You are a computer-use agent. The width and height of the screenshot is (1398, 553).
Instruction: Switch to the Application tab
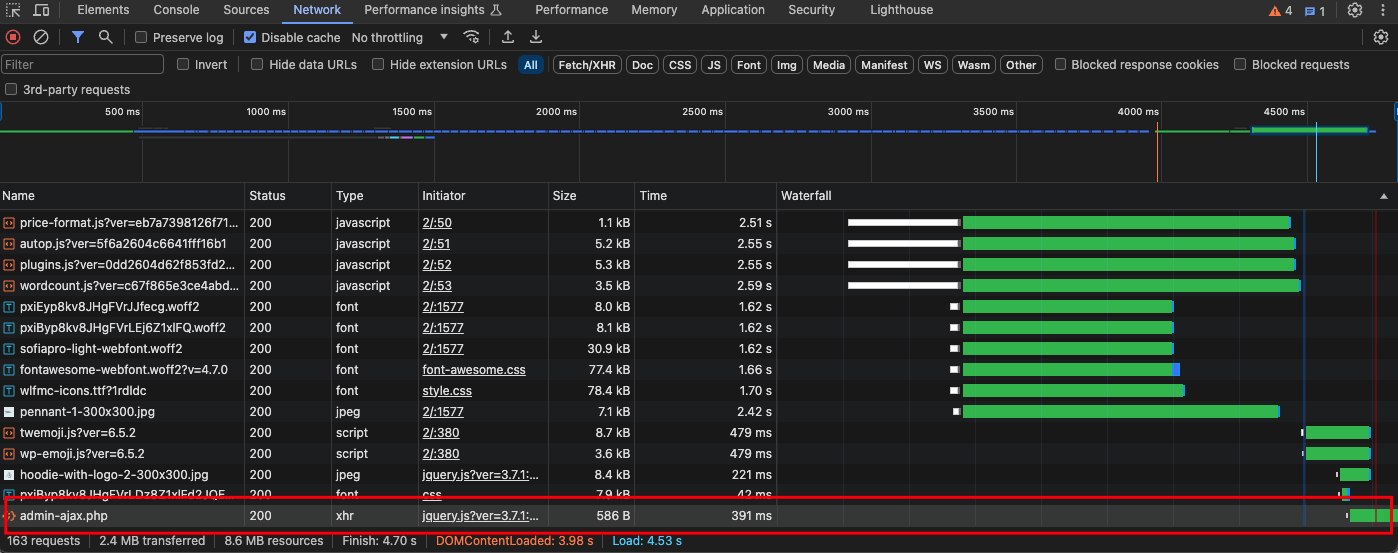733,10
